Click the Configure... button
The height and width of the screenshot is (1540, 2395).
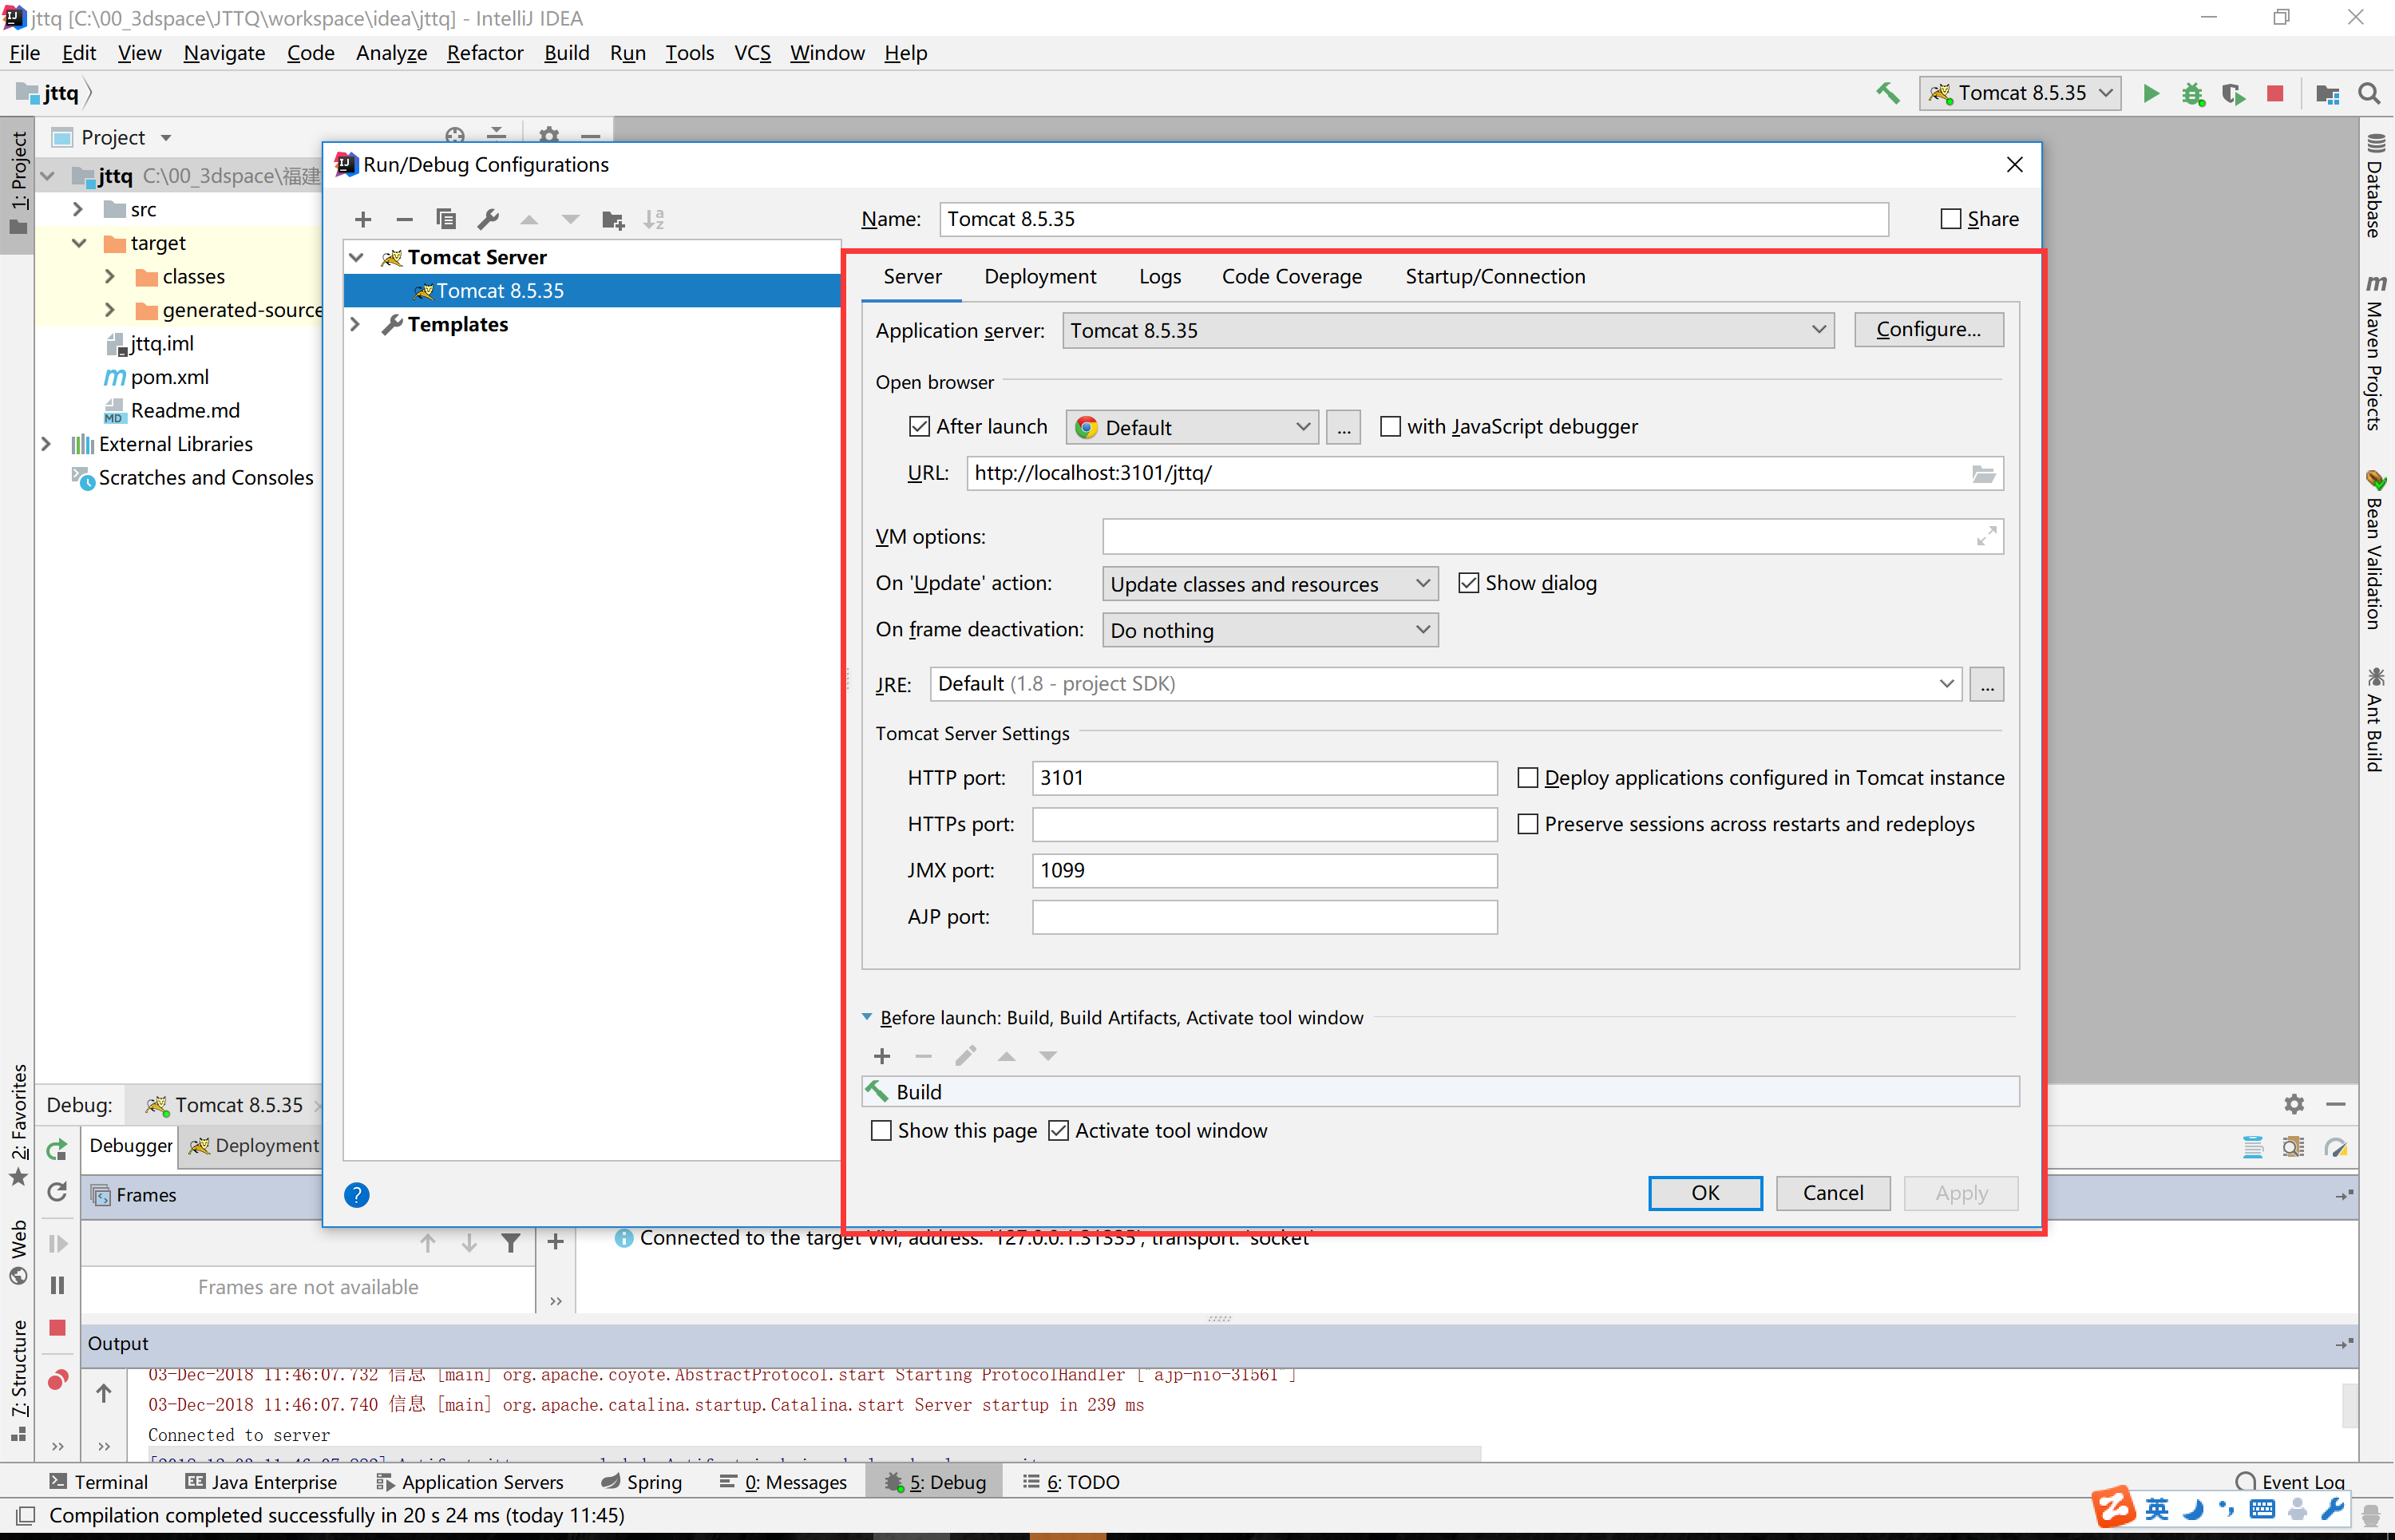pos(1928,330)
